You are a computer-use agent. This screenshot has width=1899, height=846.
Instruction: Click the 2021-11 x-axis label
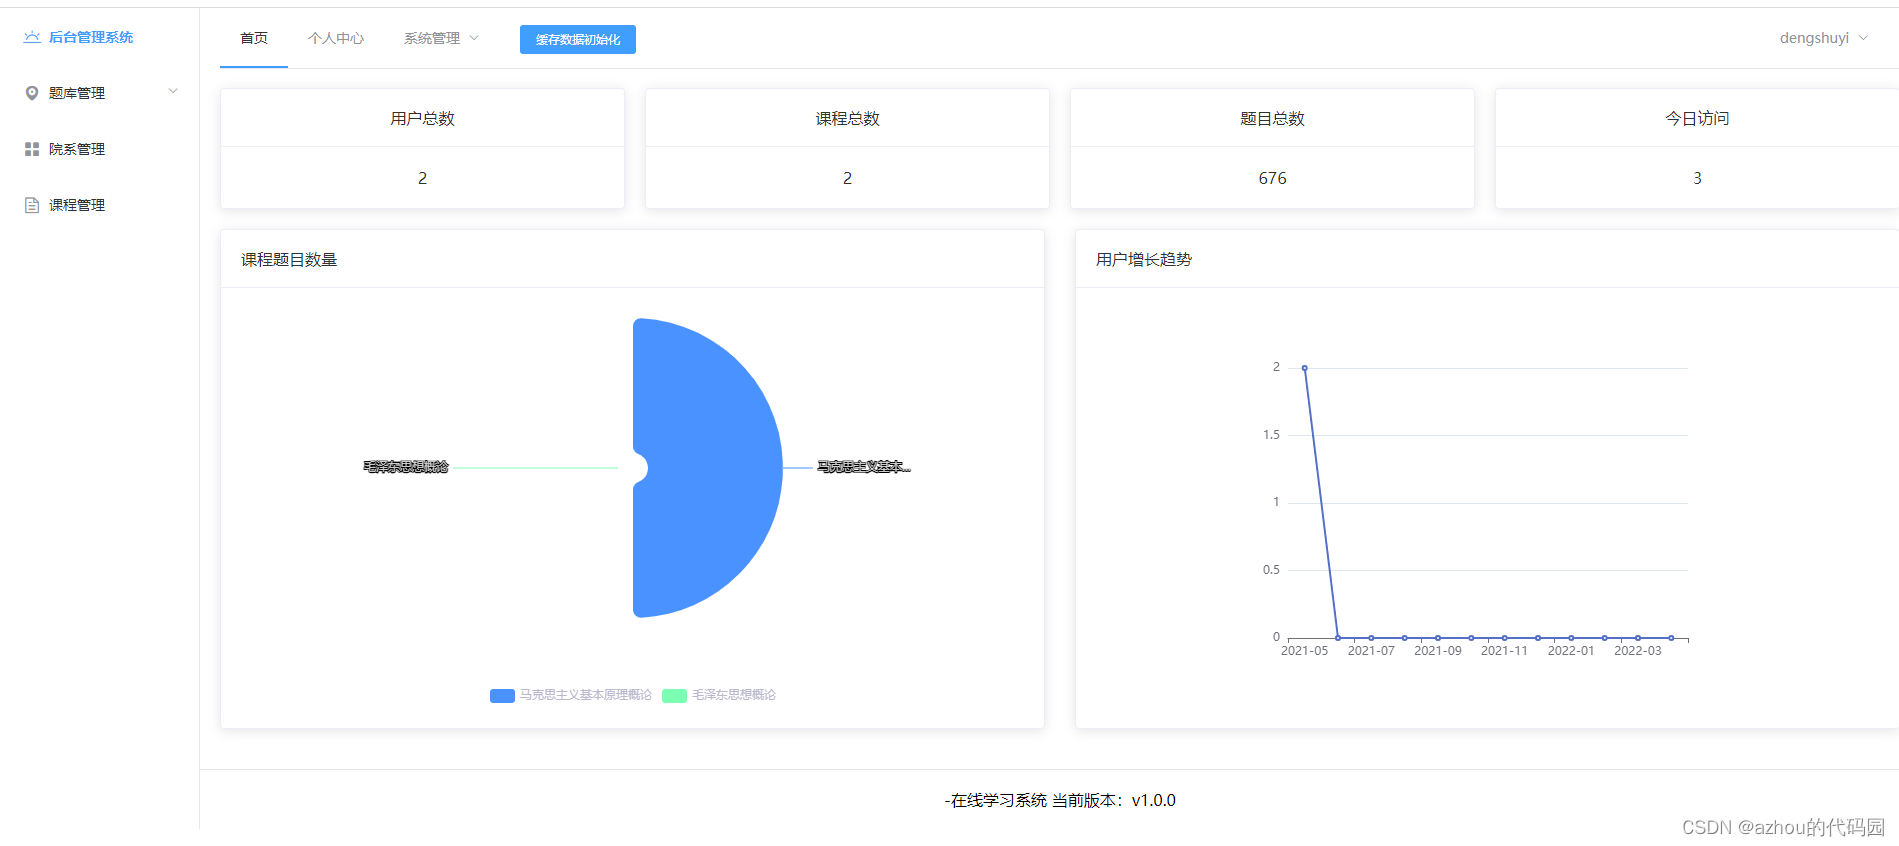click(x=1504, y=651)
